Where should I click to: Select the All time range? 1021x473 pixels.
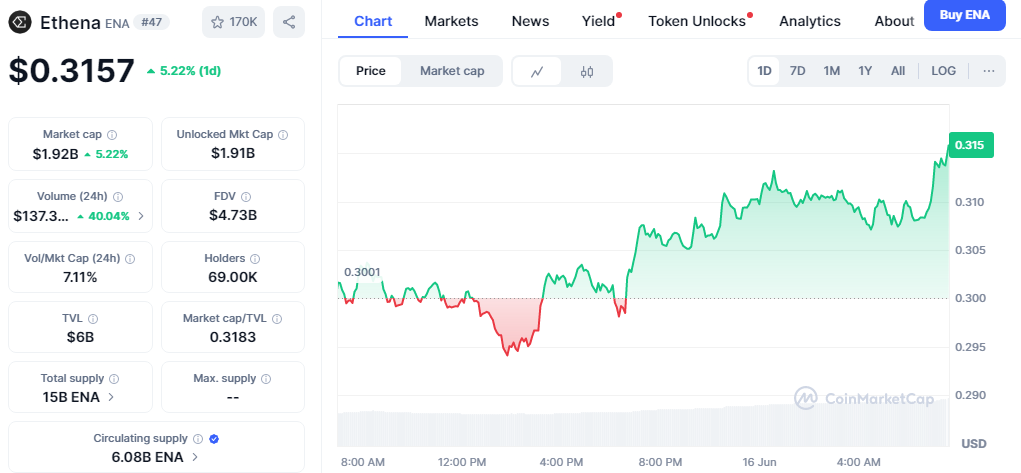pyautogui.click(x=898, y=71)
